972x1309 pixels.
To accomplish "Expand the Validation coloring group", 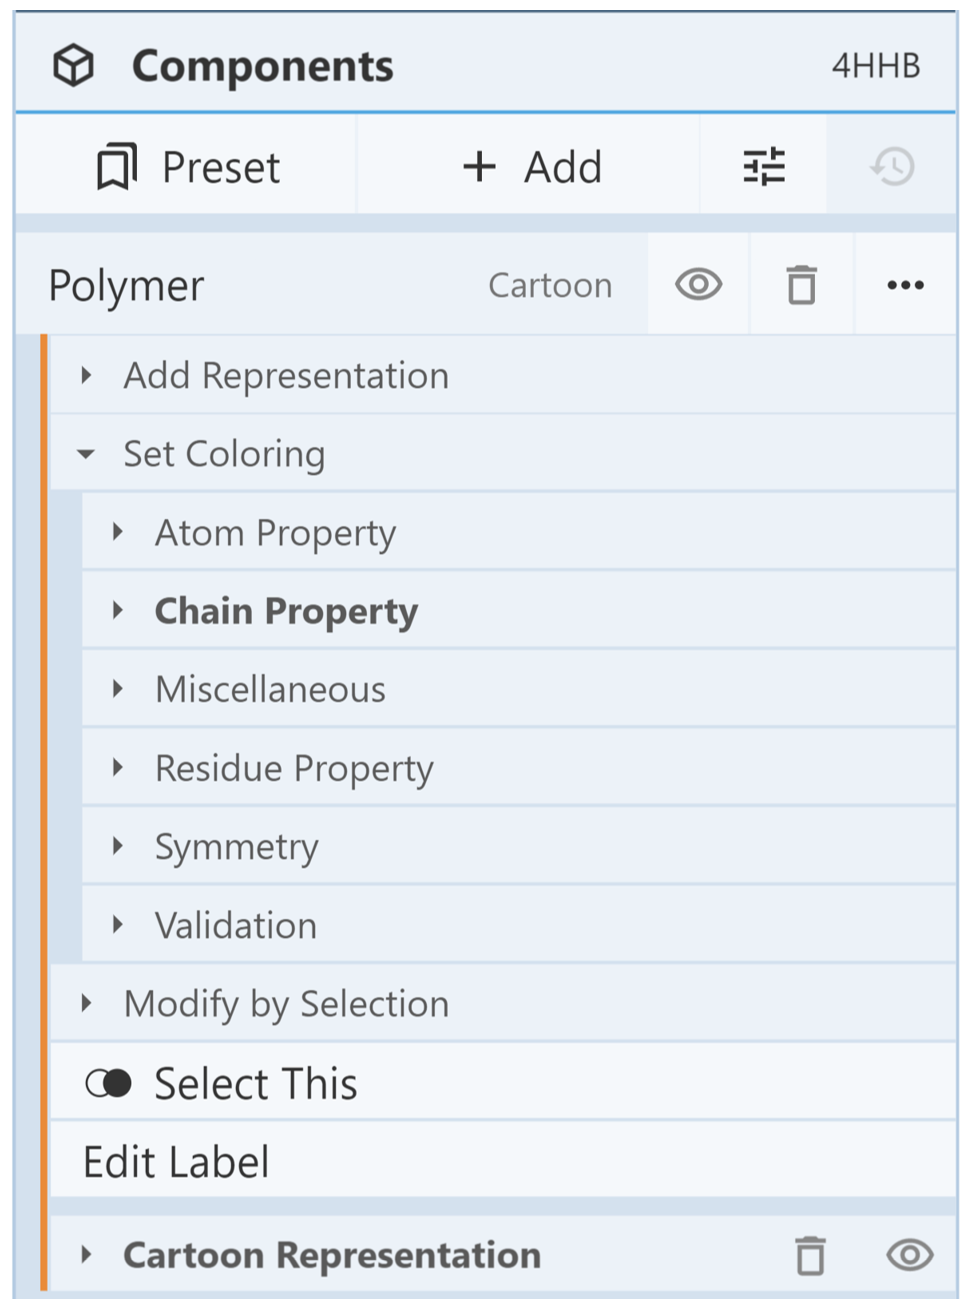I will pos(235,926).
